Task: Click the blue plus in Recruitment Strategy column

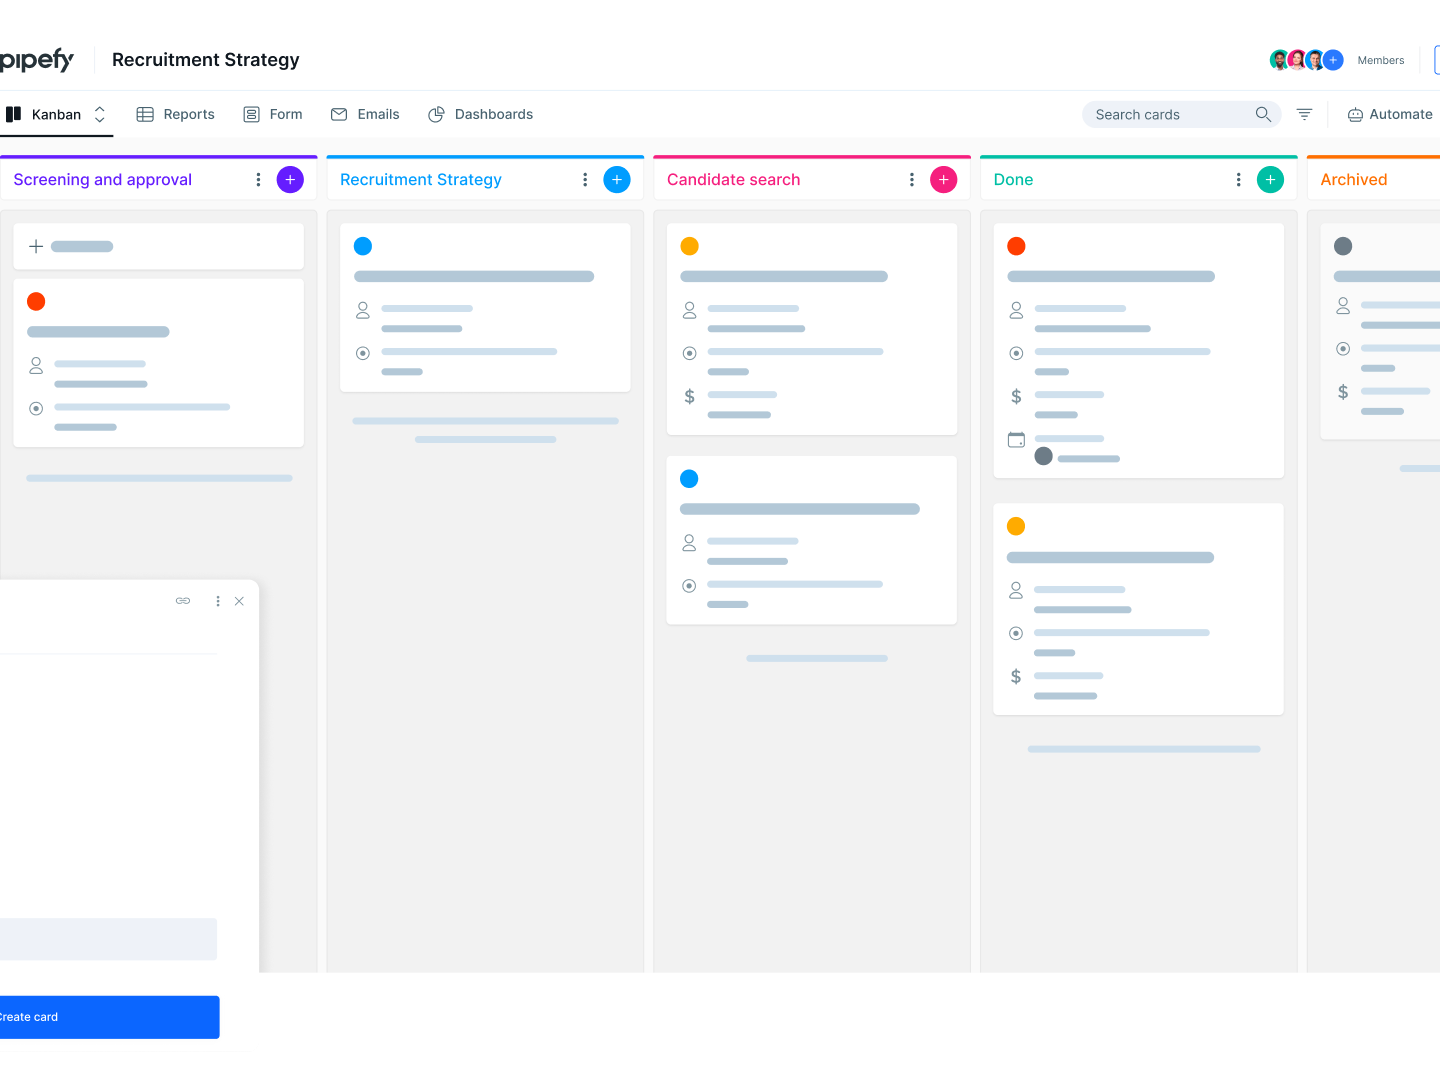Action: pos(617,180)
